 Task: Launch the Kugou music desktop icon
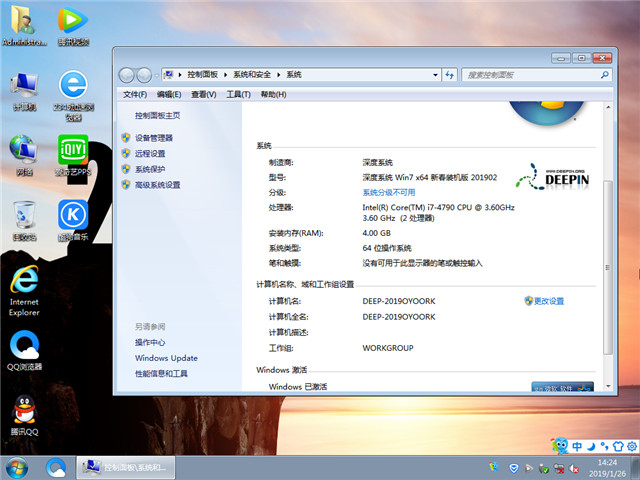pos(73,221)
